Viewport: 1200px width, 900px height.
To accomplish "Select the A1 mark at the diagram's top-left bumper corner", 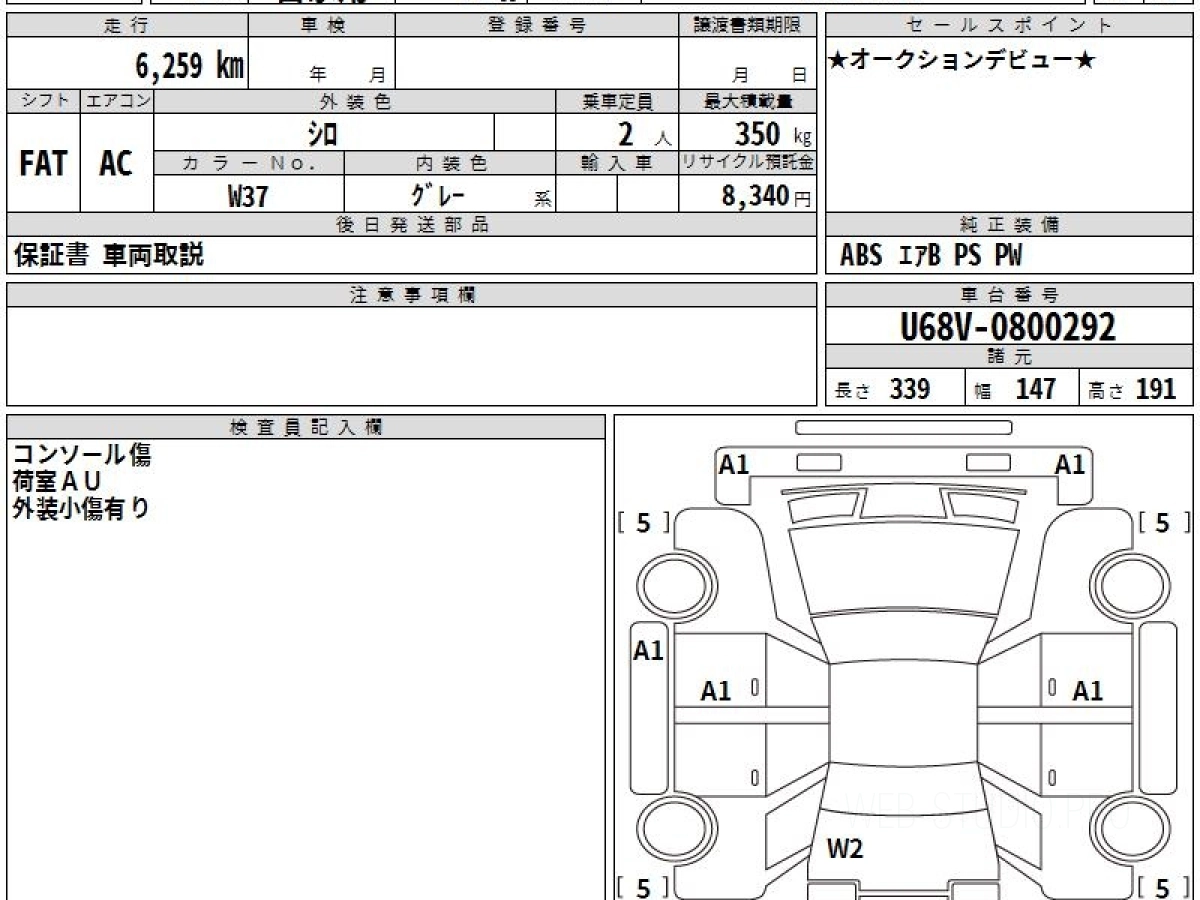I will click(734, 464).
